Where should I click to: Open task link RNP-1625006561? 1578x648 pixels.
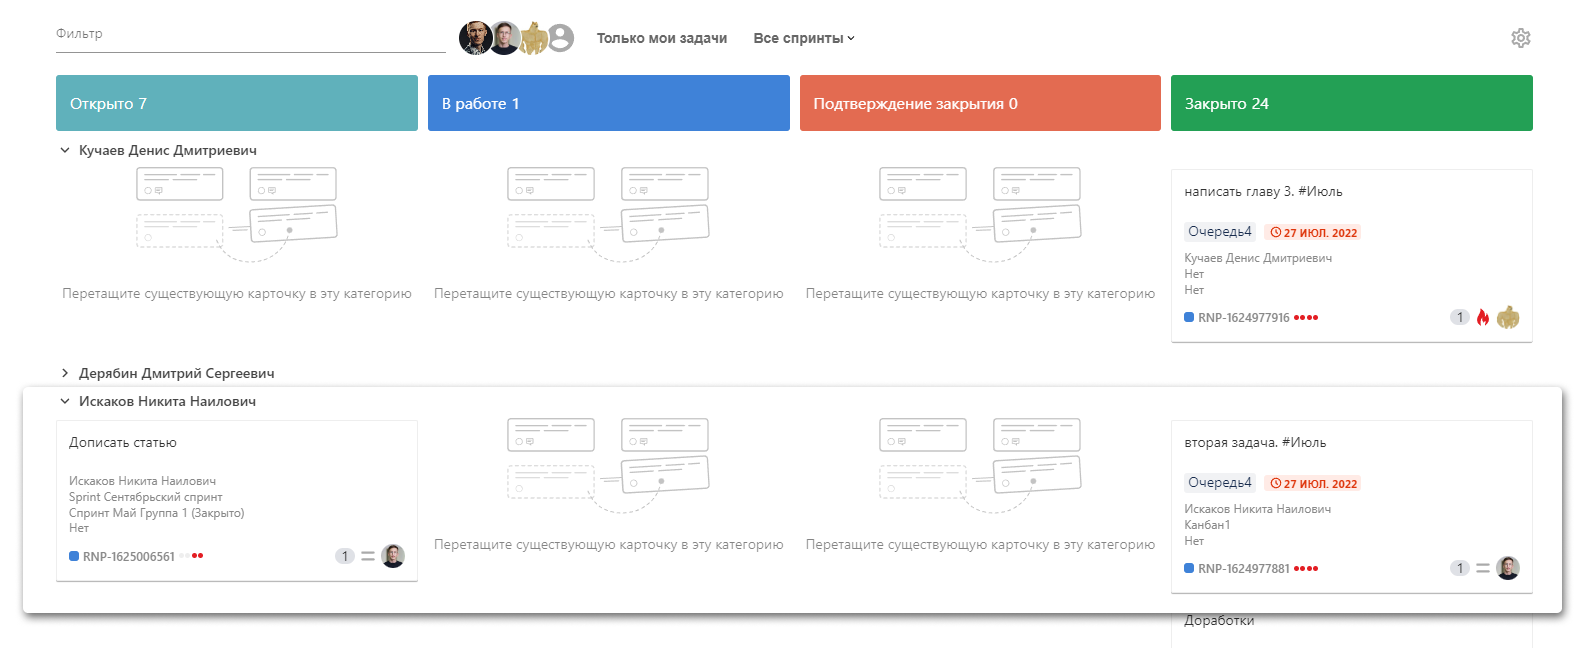click(129, 557)
